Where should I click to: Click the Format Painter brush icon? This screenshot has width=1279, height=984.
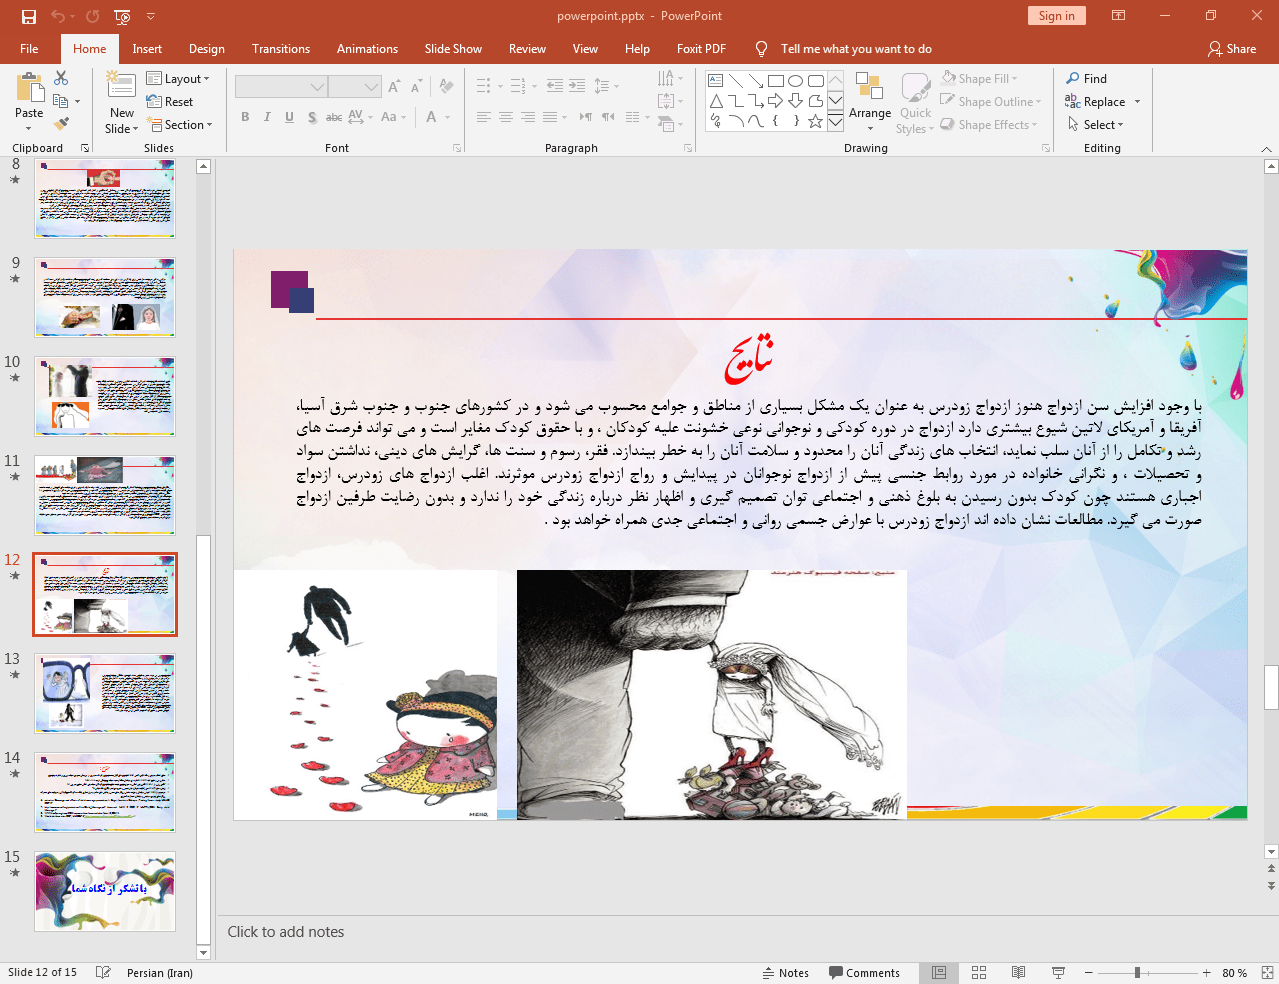pos(61,124)
